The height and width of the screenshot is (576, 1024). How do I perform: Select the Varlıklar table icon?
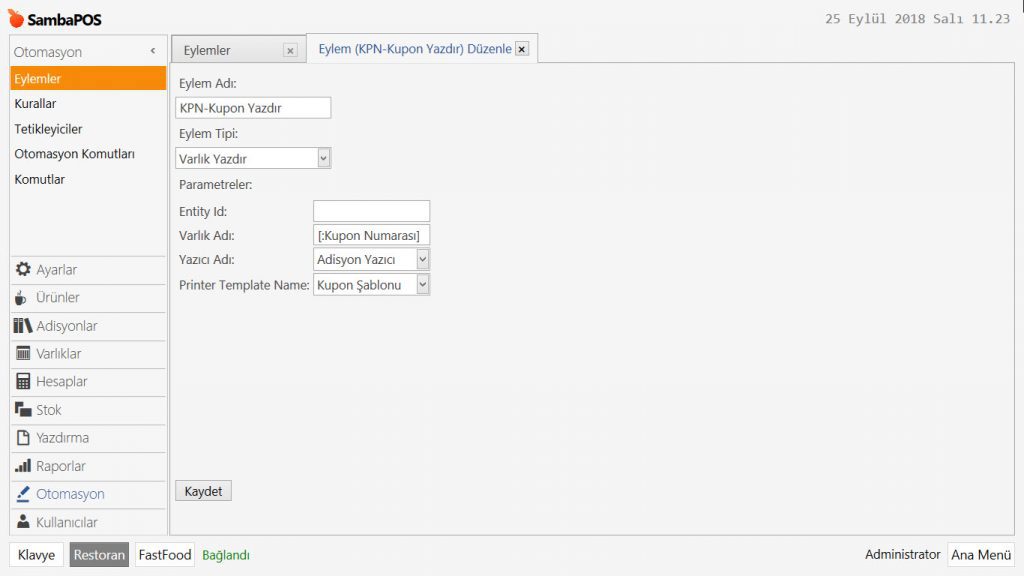pos(23,354)
